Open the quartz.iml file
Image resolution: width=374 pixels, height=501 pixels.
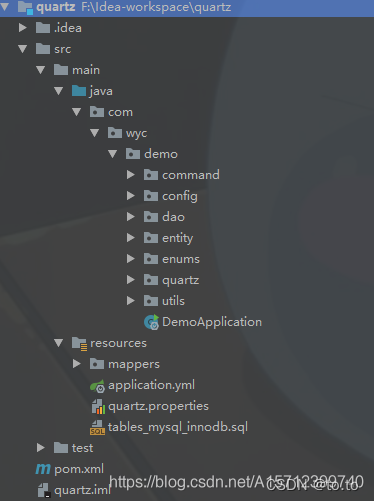(82, 490)
